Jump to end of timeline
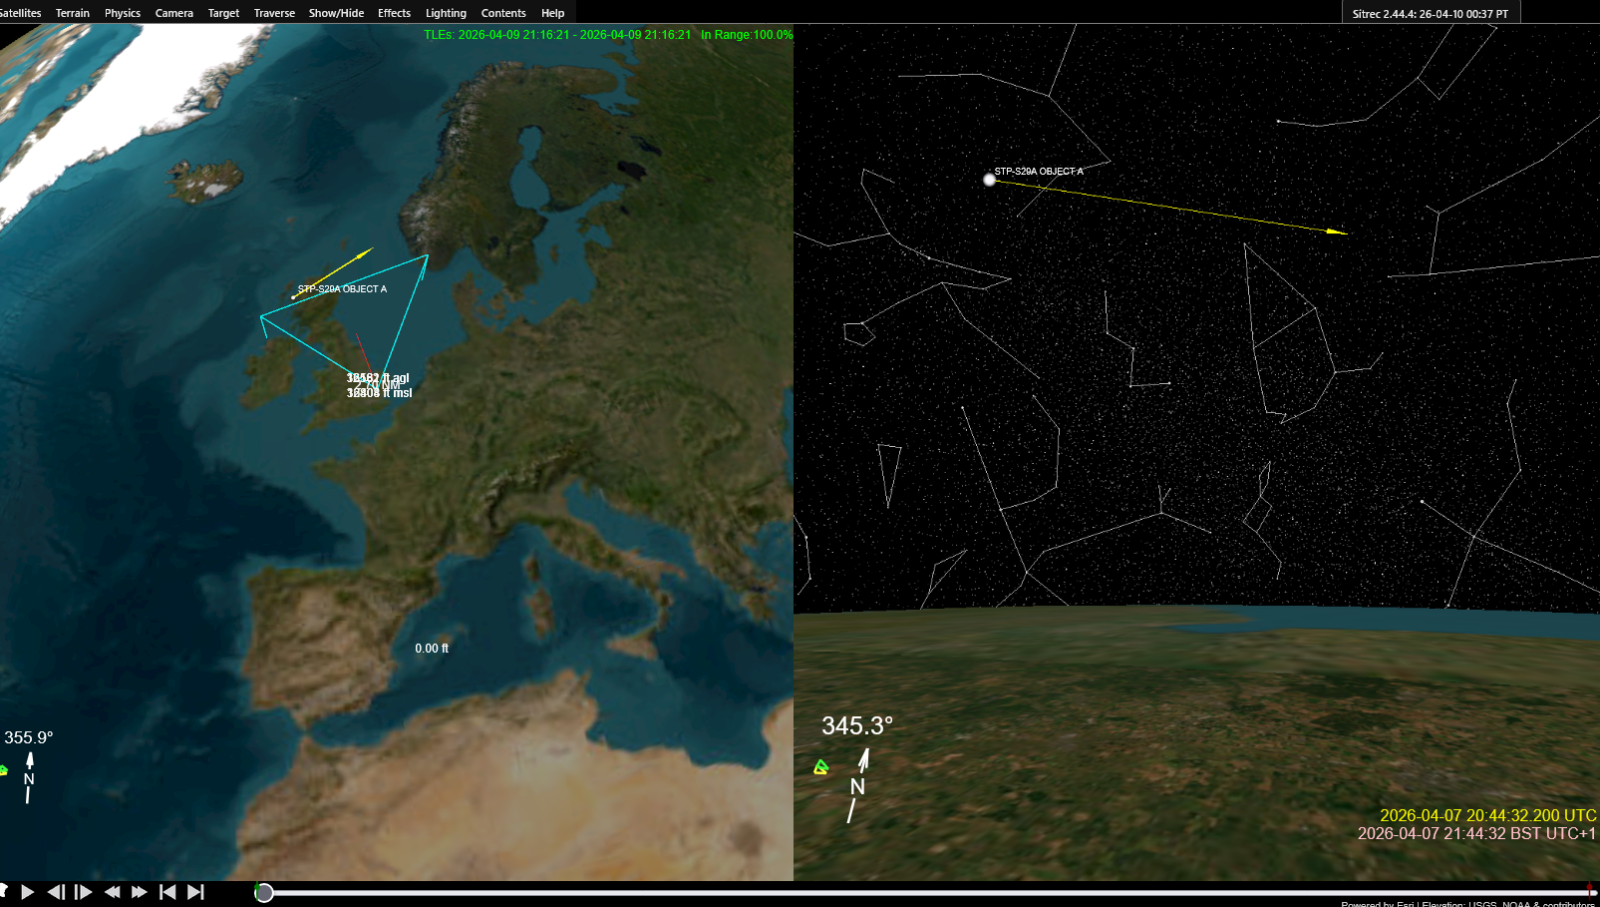The width and height of the screenshot is (1600, 907). (x=196, y=892)
